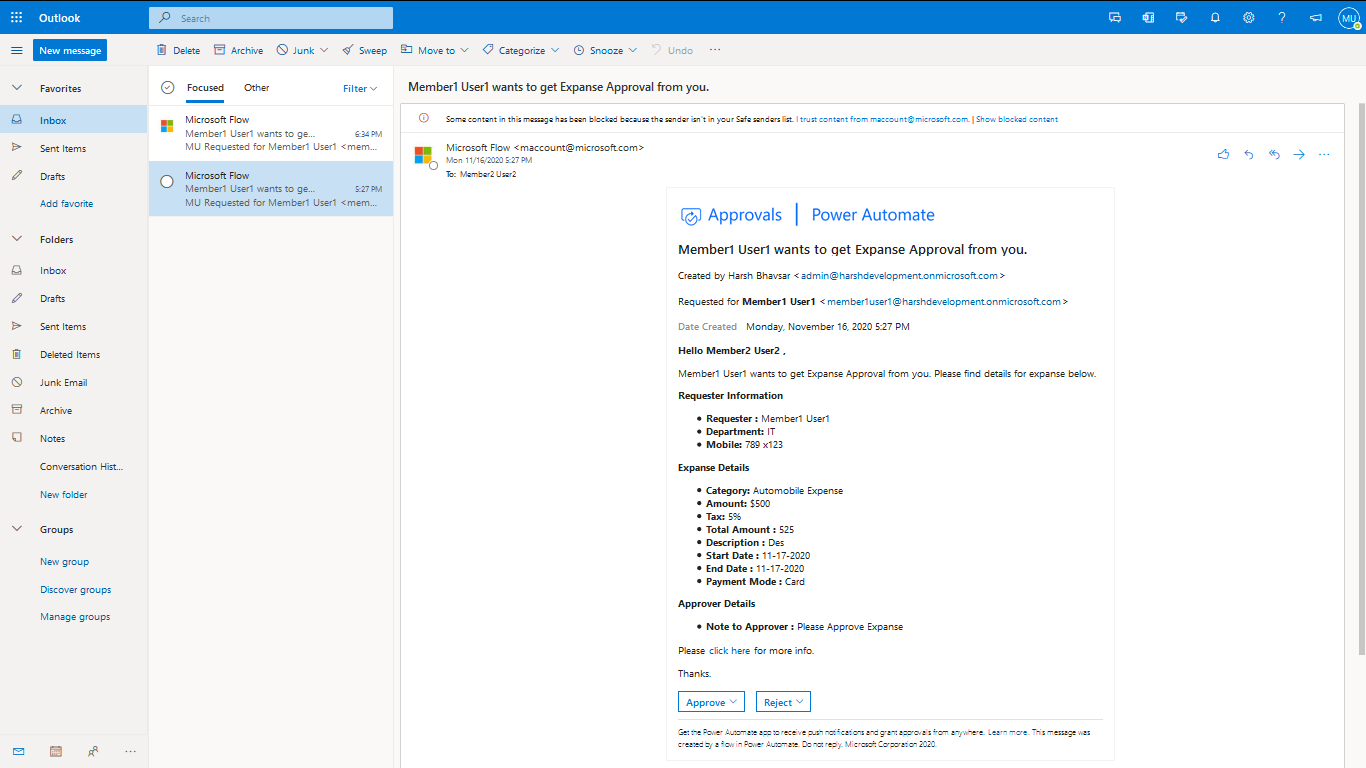The width and height of the screenshot is (1366, 768).
Task: Click the Microsoft Flow sender logo in reading pane
Action: coord(423,155)
